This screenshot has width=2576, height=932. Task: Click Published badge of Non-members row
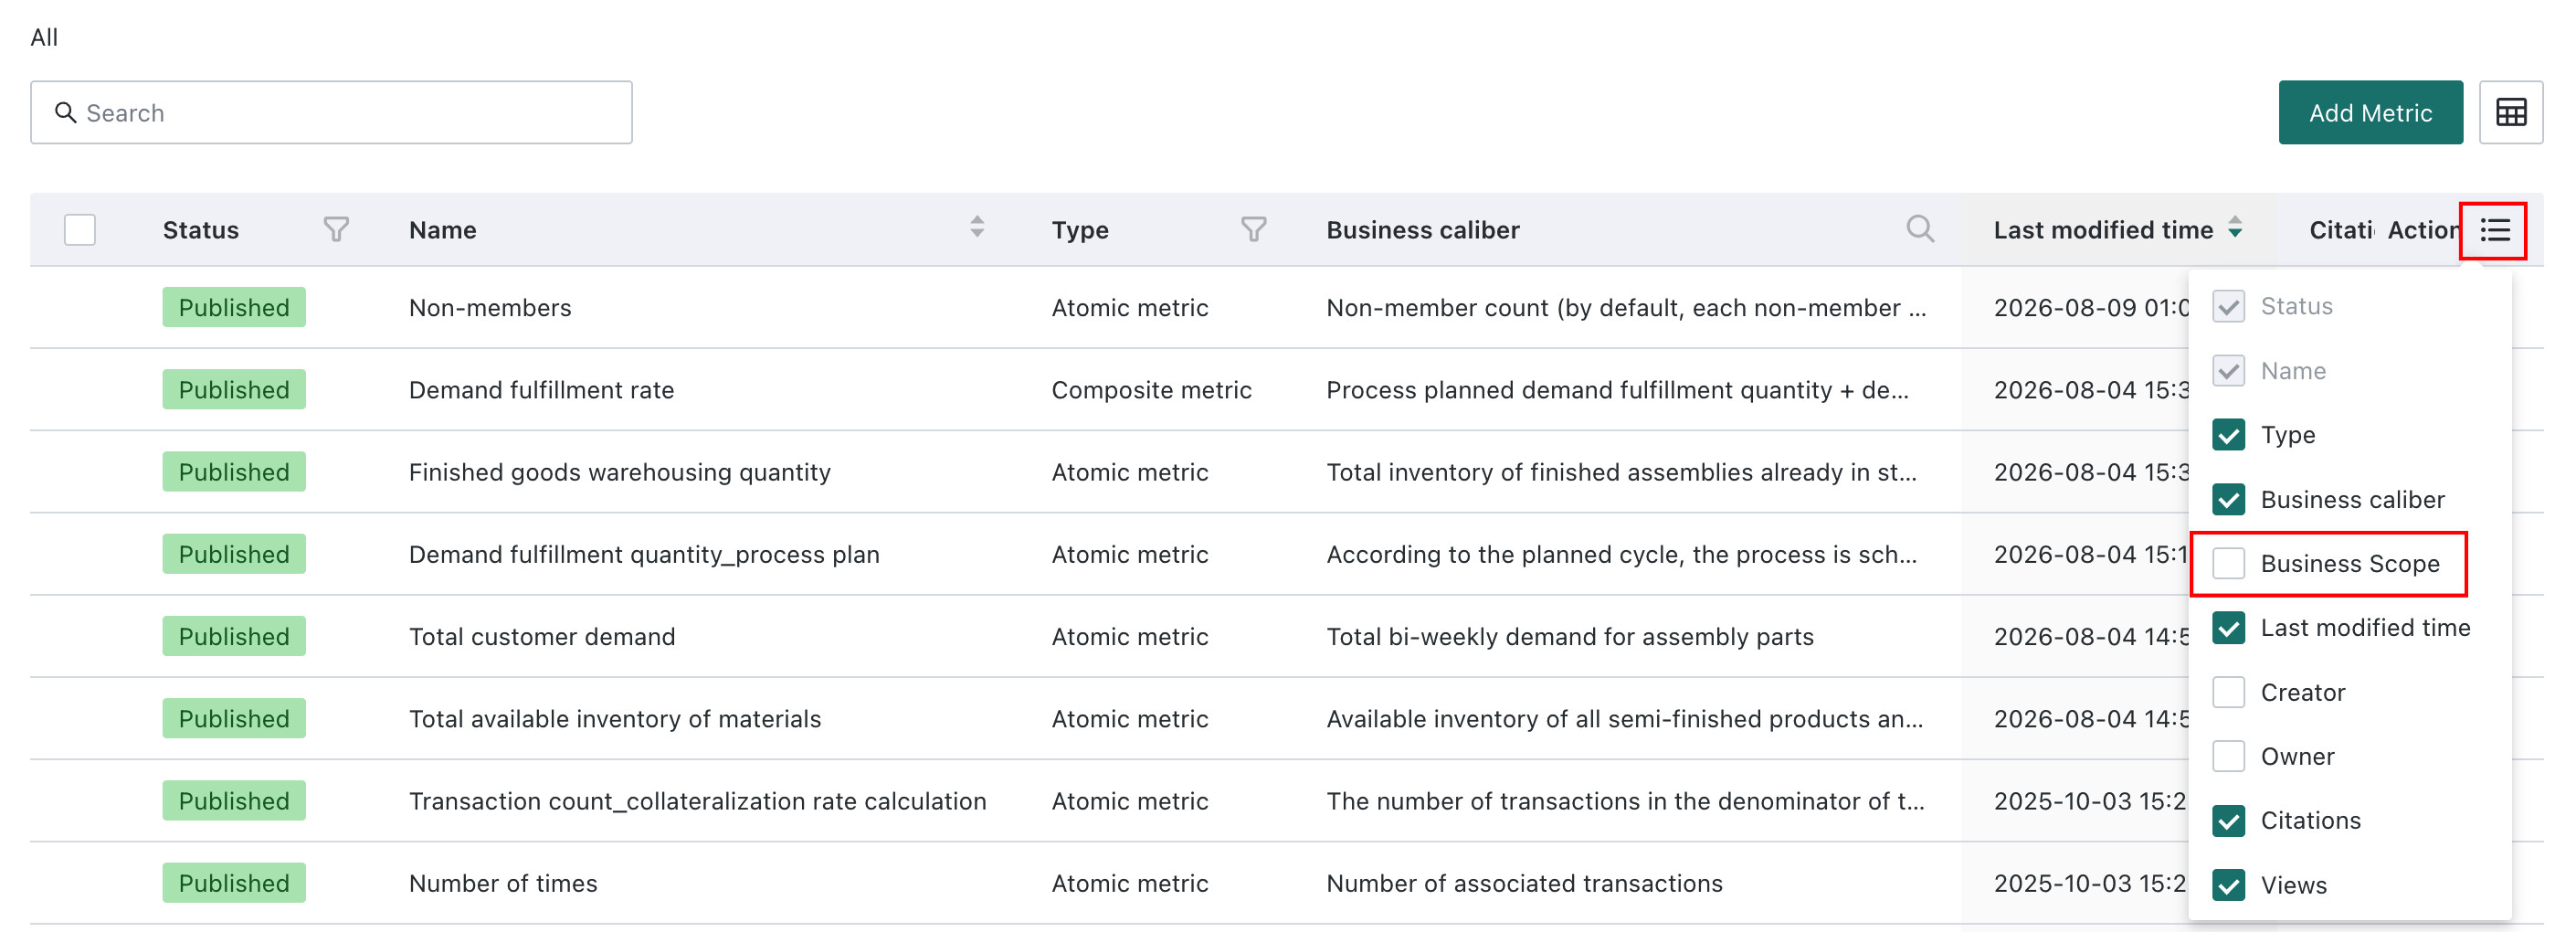[234, 307]
